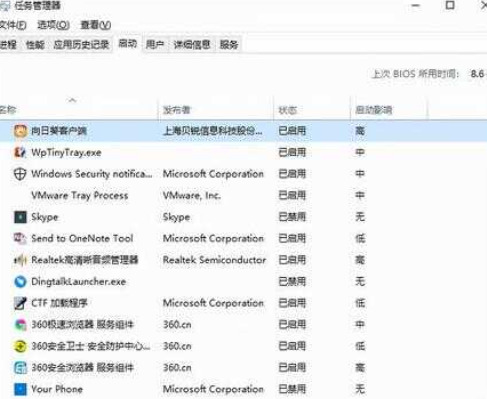Click the Skype row icon

(x=20, y=217)
